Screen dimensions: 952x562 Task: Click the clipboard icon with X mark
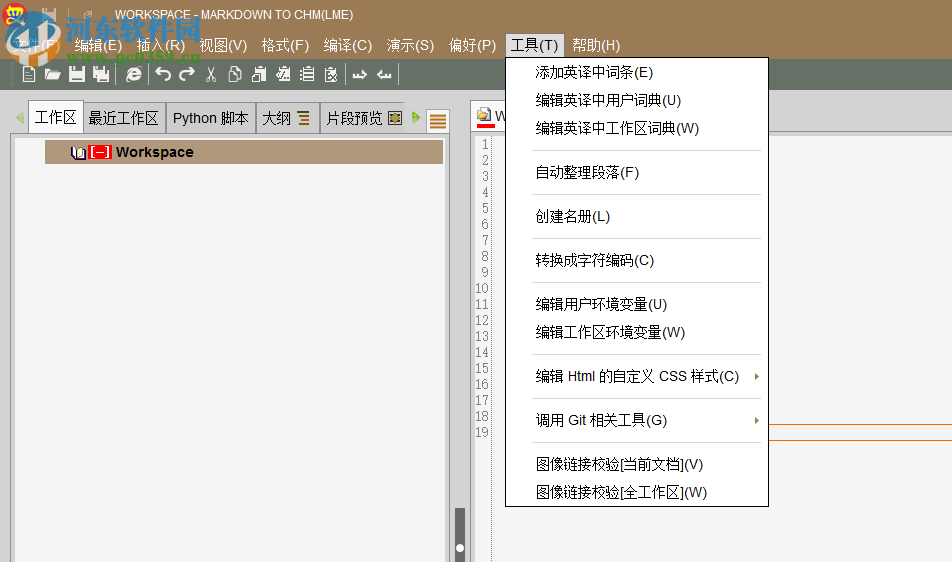(x=331, y=75)
